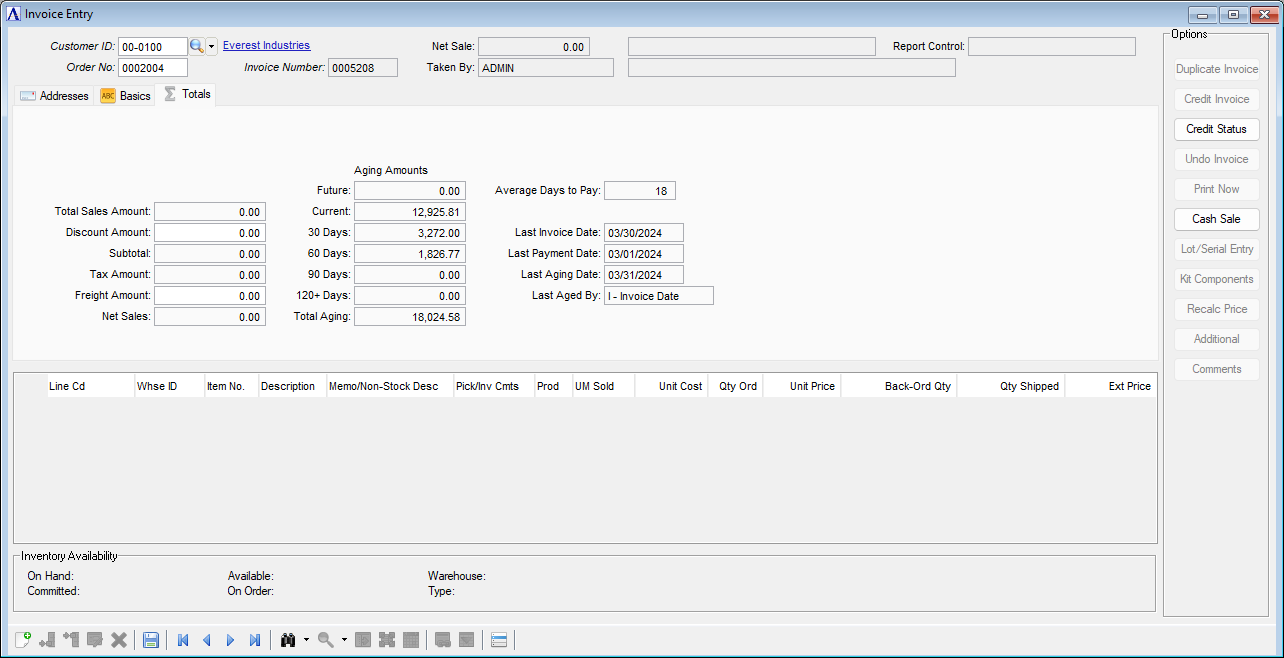Image resolution: width=1284 pixels, height=658 pixels.
Task: Click the Unit Price column header
Action: point(811,386)
